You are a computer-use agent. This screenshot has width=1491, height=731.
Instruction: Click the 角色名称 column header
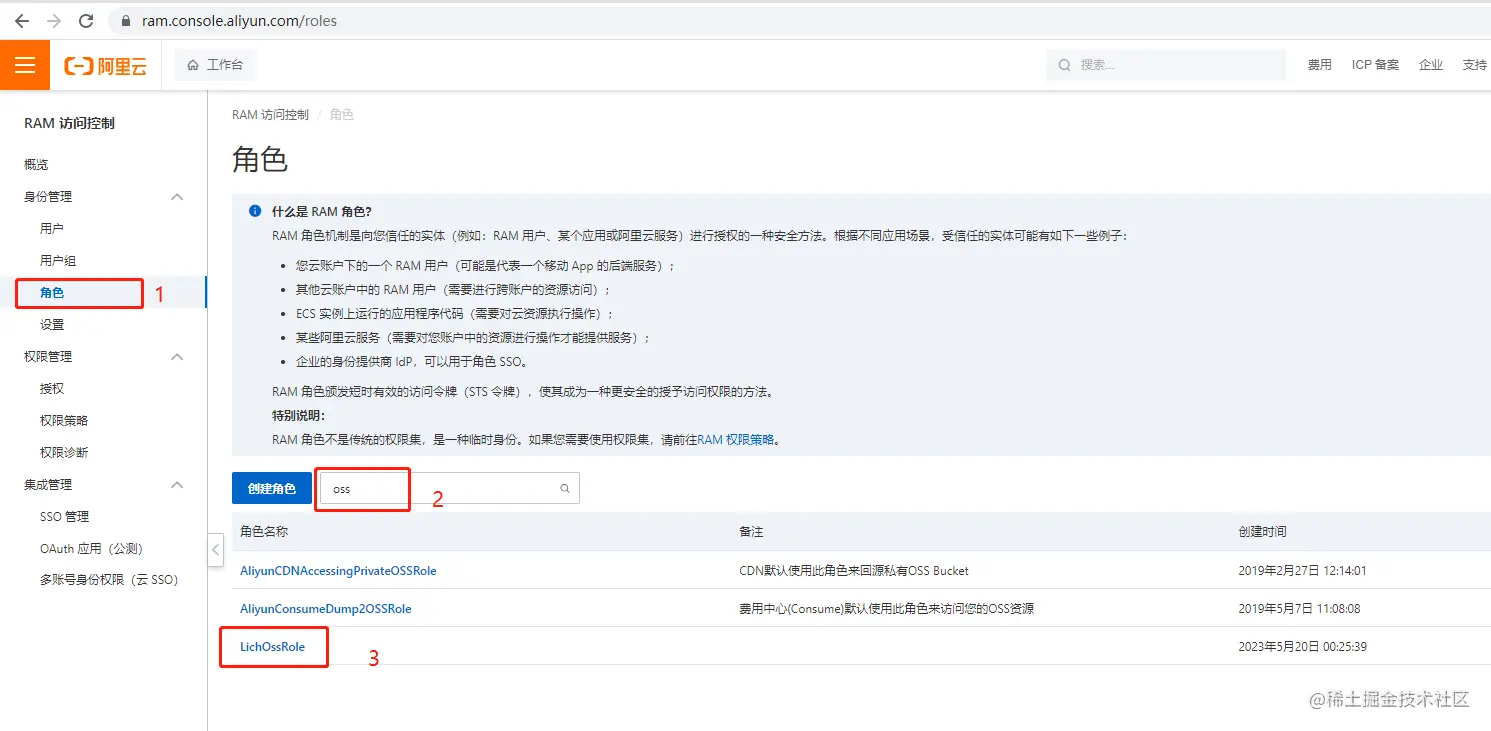point(264,532)
